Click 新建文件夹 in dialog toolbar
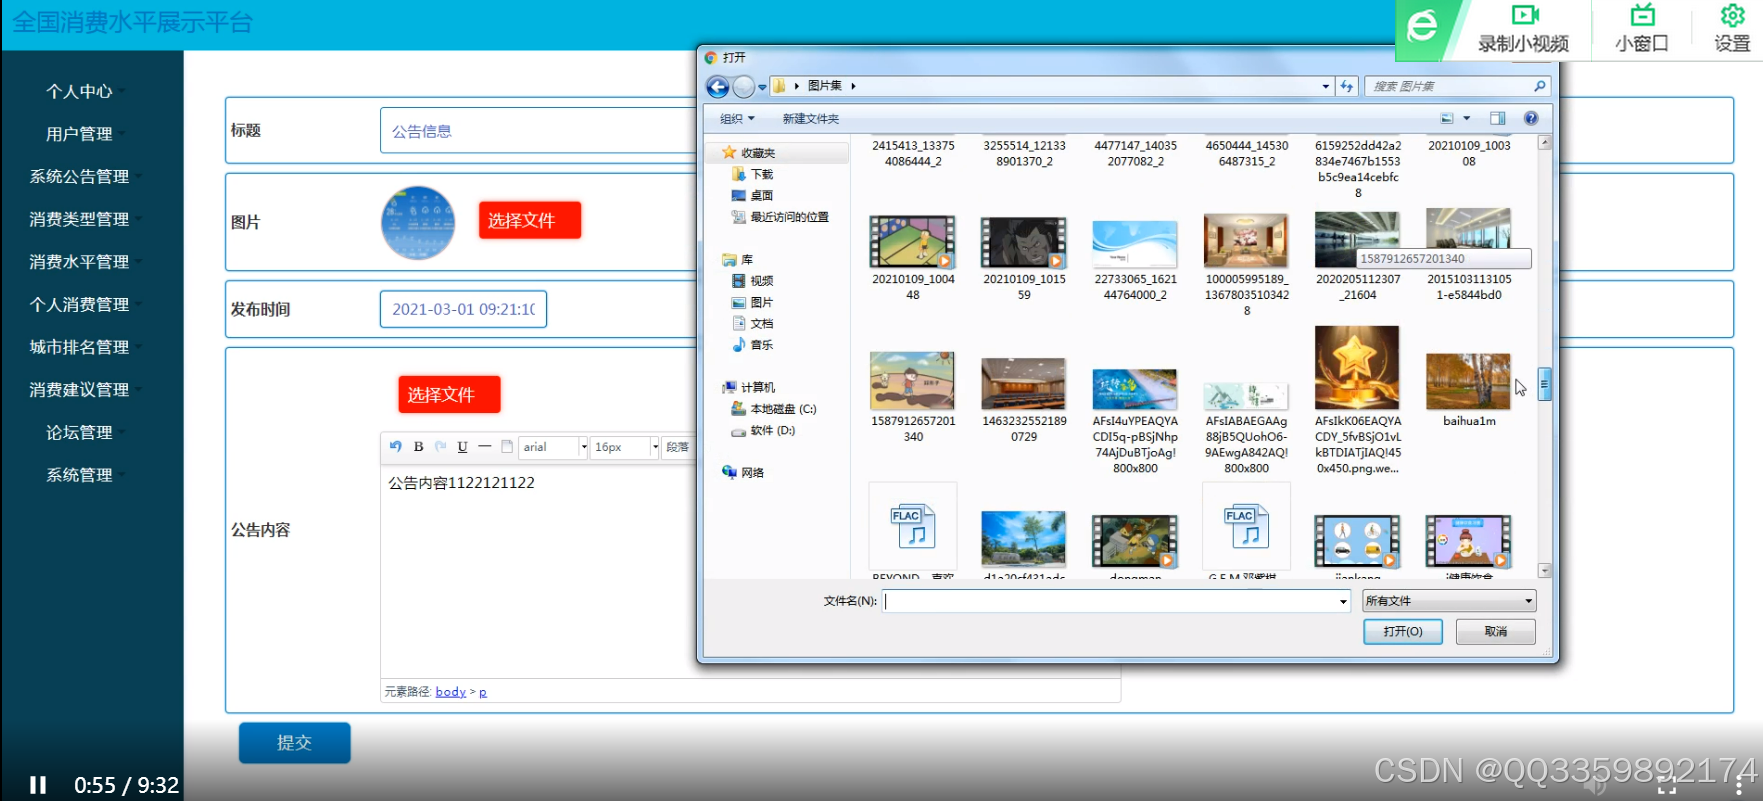1763x801 pixels. click(x=811, y=119)
